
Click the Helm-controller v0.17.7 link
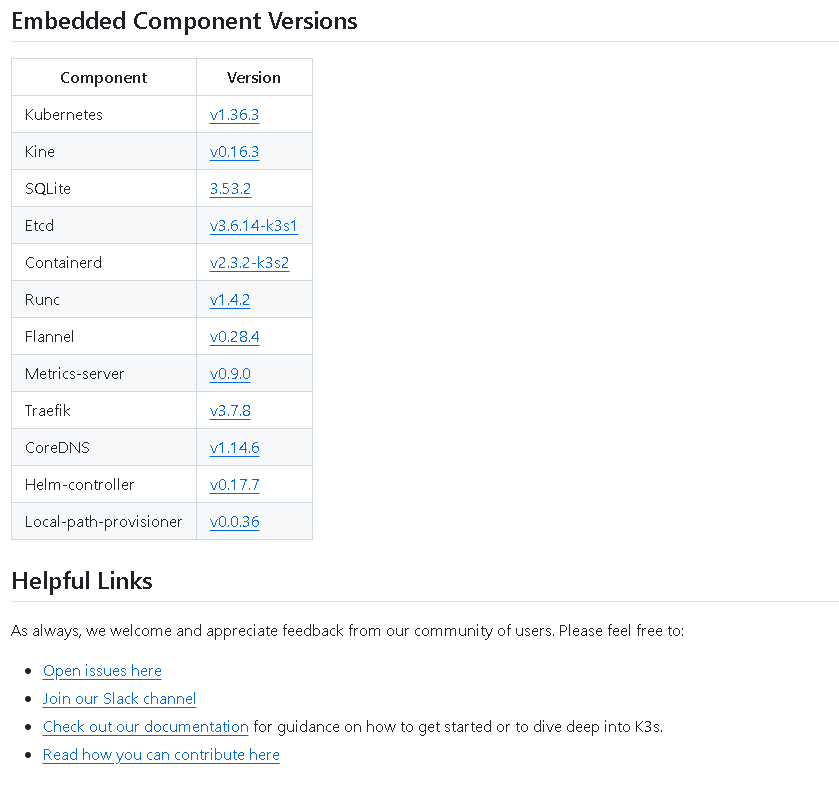[x=234, y=485]
